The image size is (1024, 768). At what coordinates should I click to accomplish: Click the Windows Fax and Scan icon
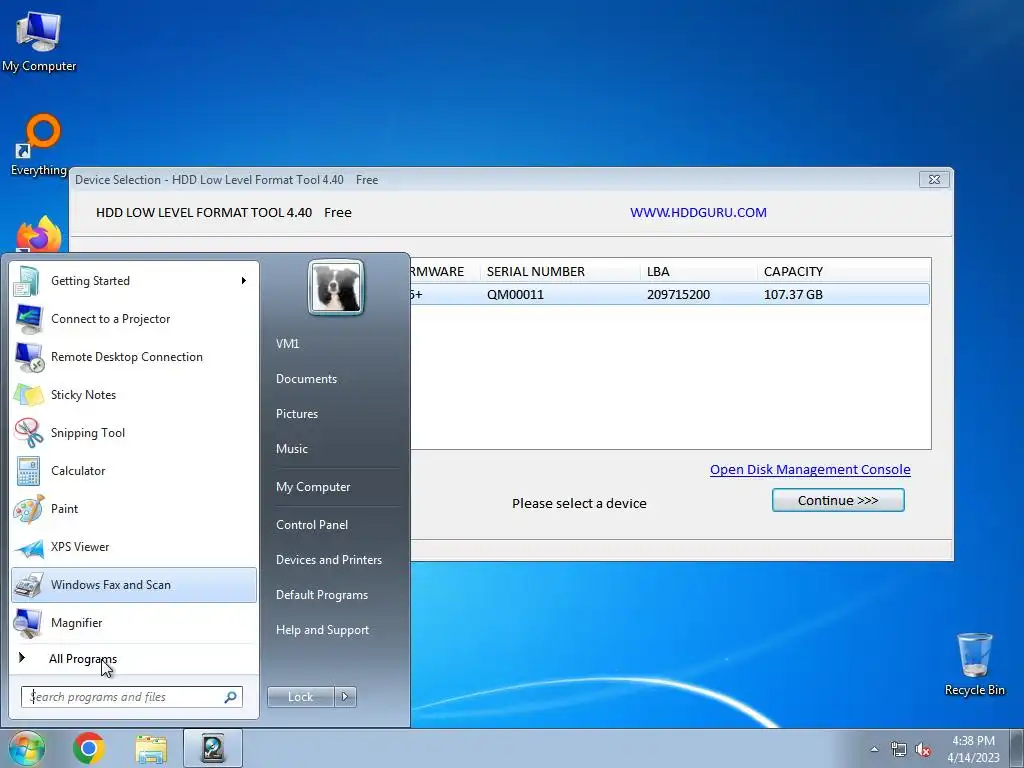tap(29, 584)
